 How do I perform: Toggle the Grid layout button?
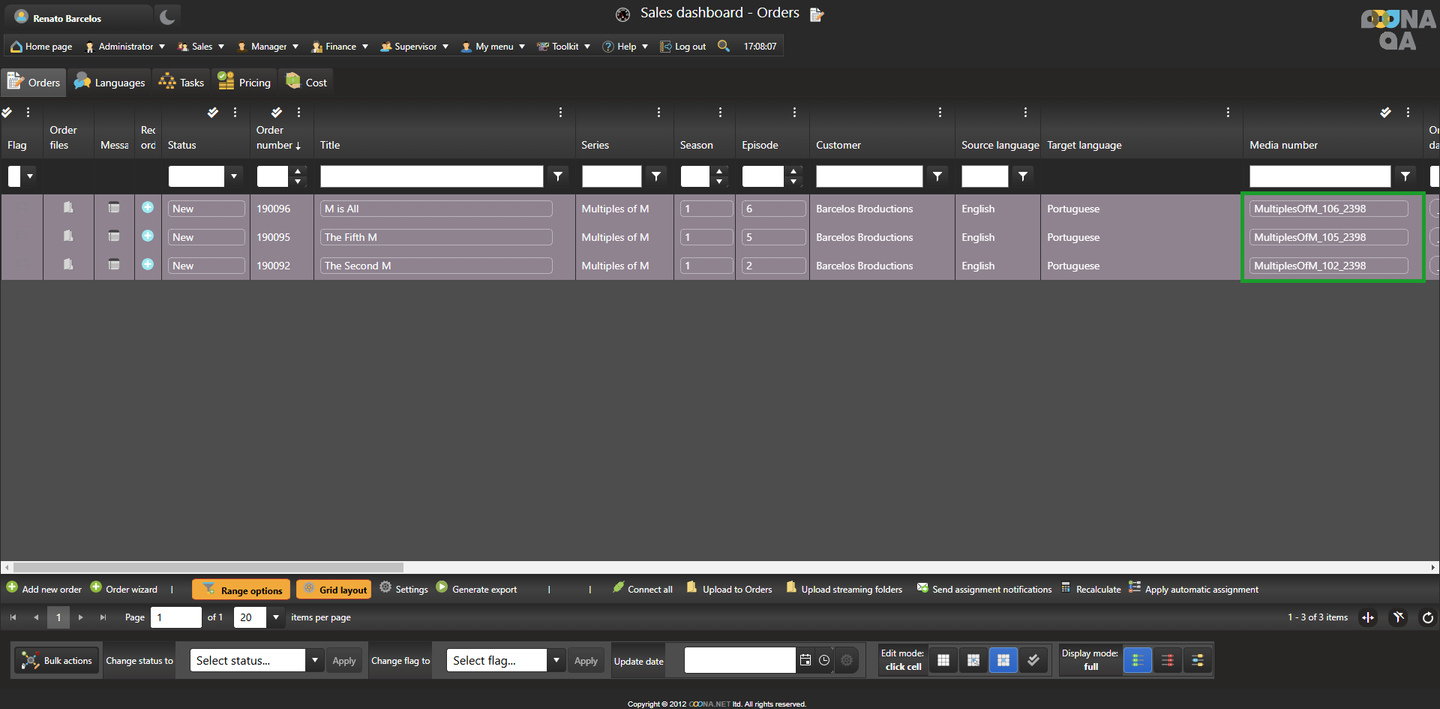click(333, 590)
